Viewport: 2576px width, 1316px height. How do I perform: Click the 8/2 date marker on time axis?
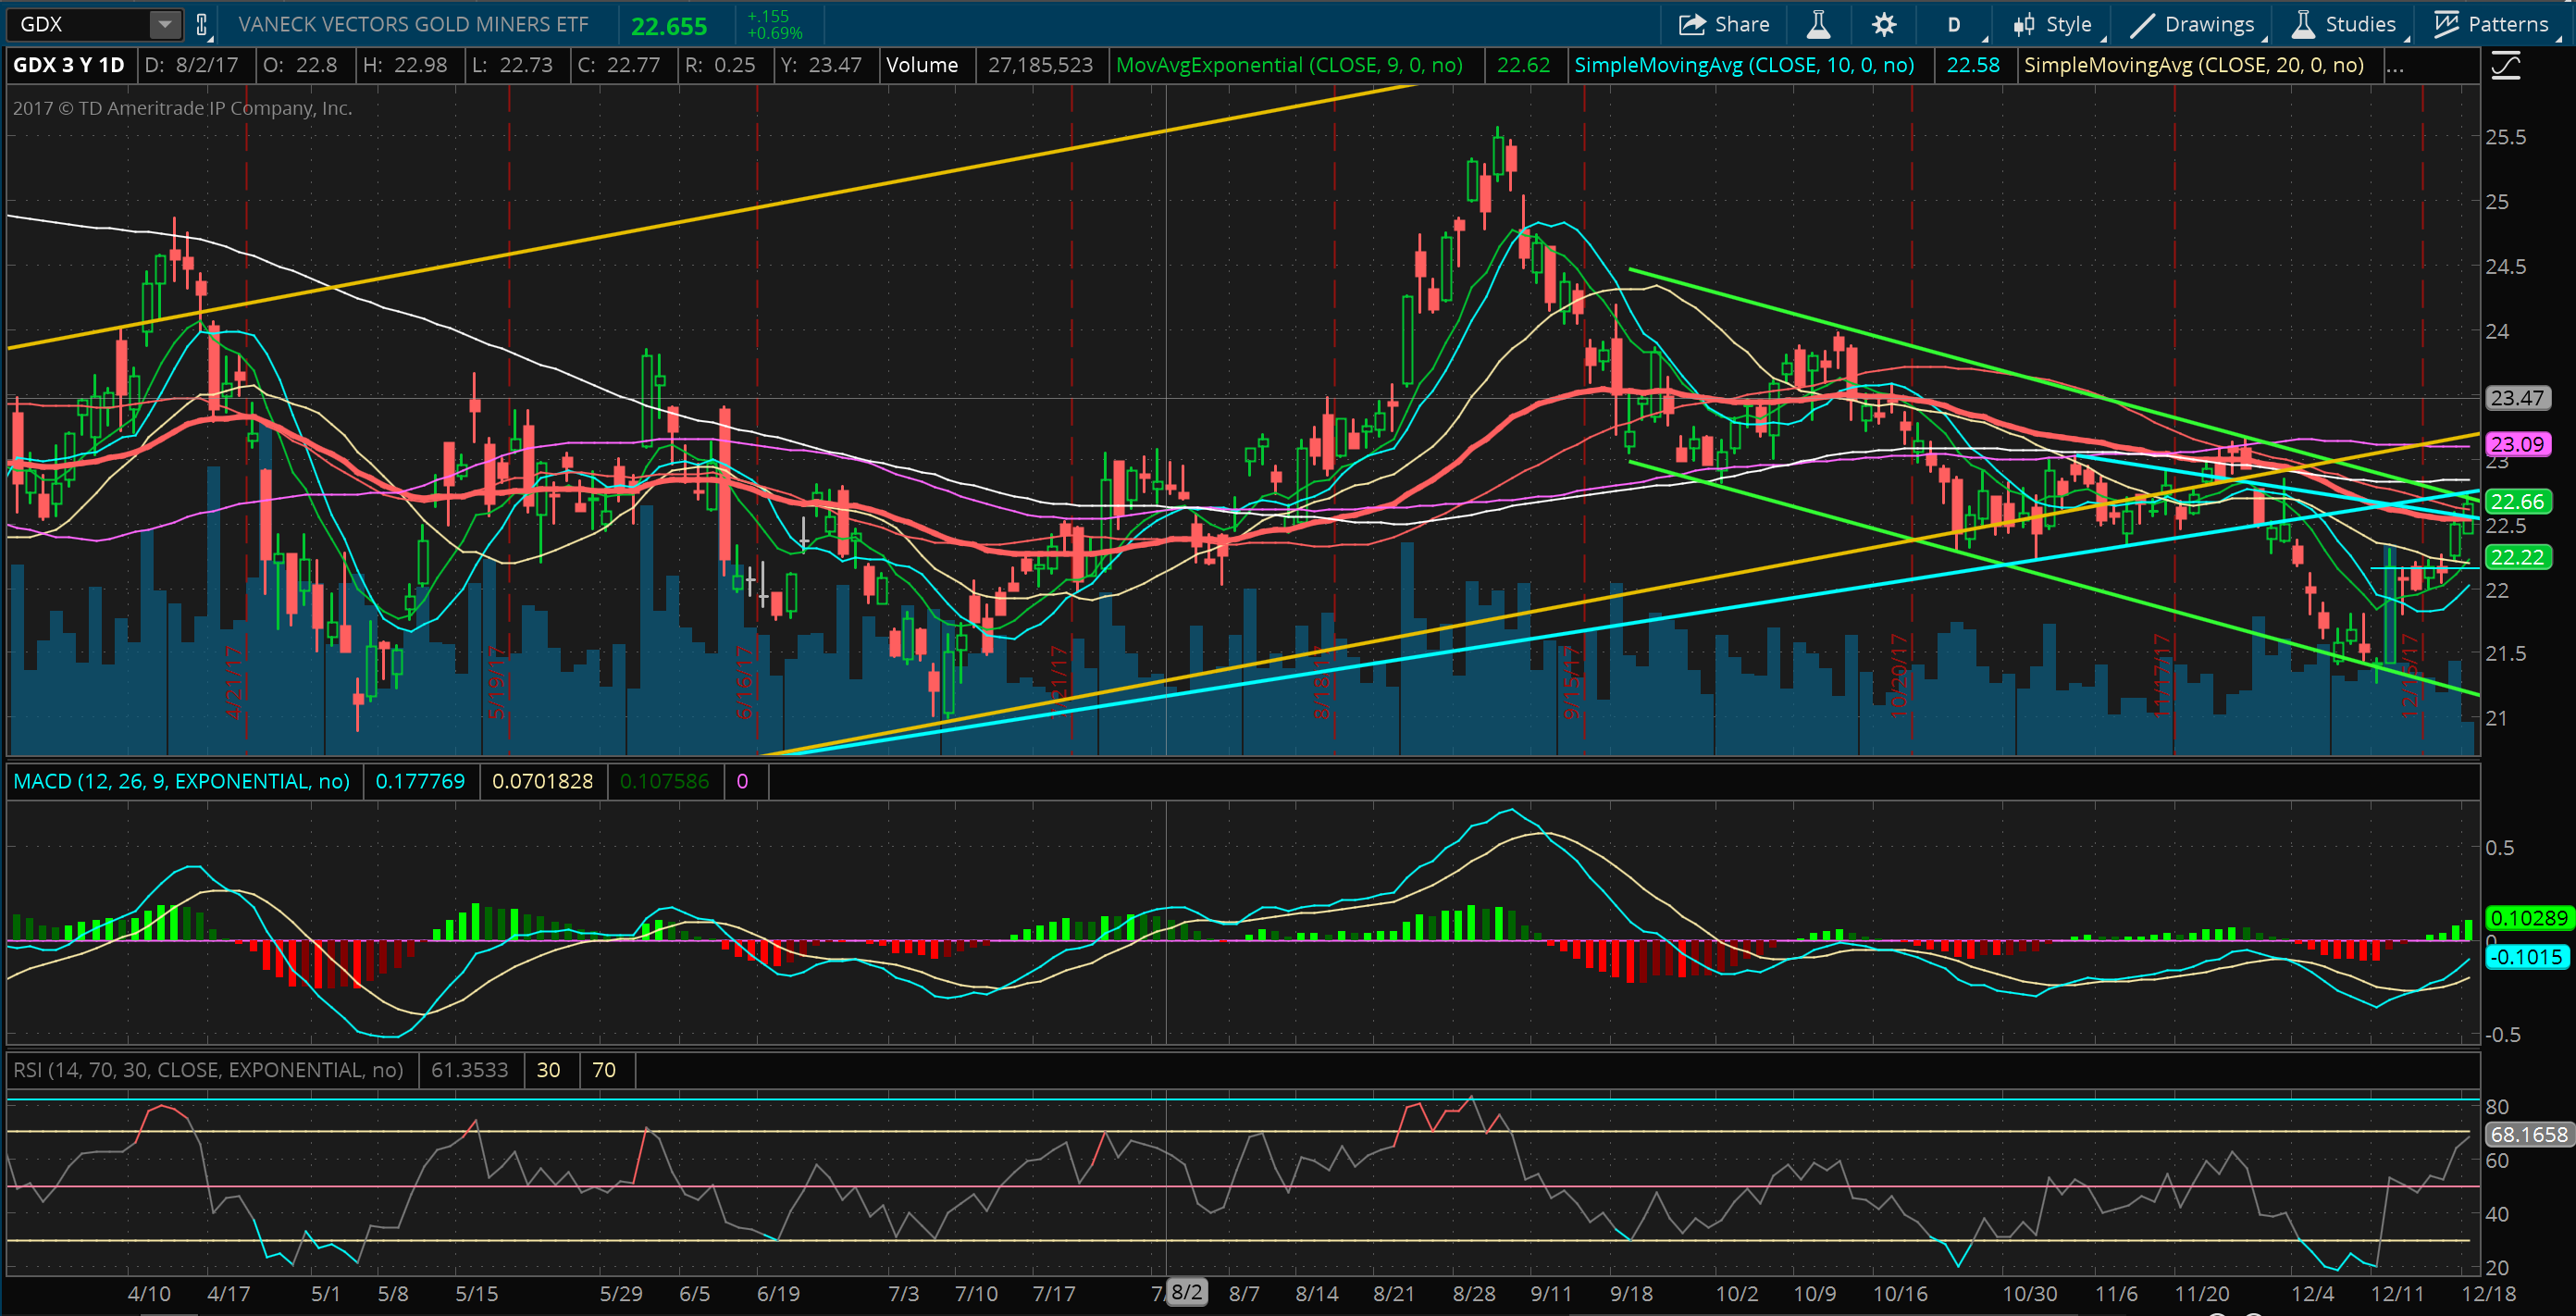[1186, 1292]
